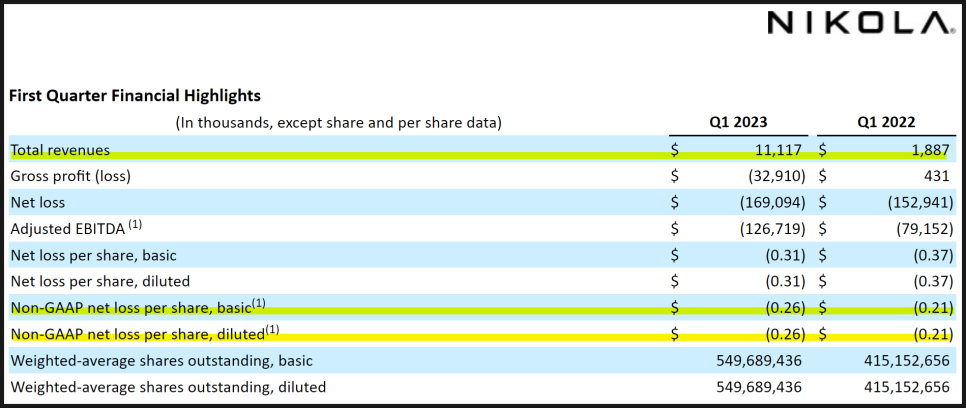Select the 'Total revenues' row label
Screen dimensions: 966x408
click(60, 150)
